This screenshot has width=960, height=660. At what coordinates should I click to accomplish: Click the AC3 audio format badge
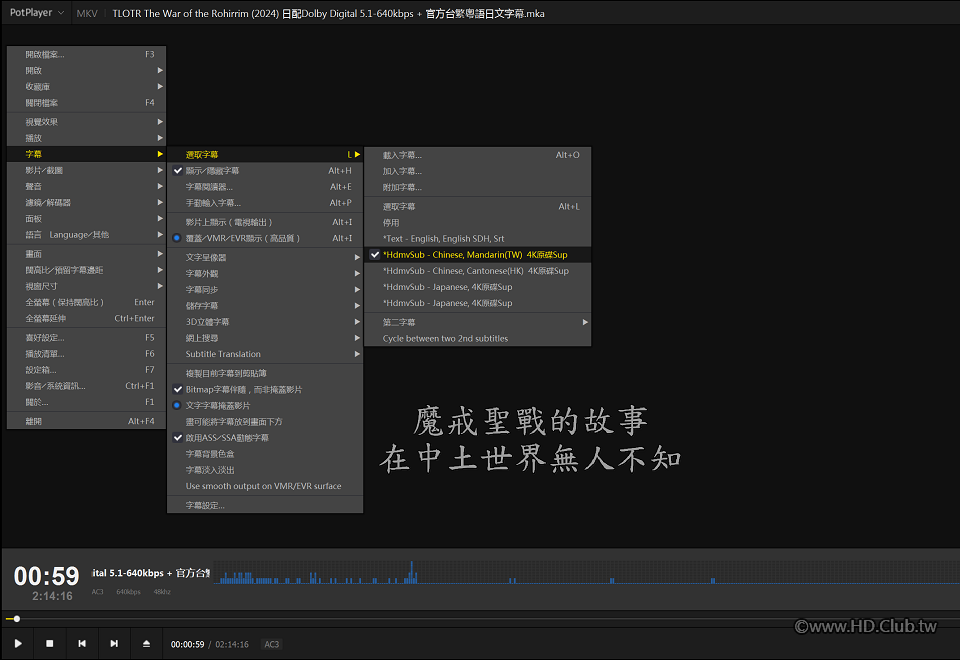271,644
